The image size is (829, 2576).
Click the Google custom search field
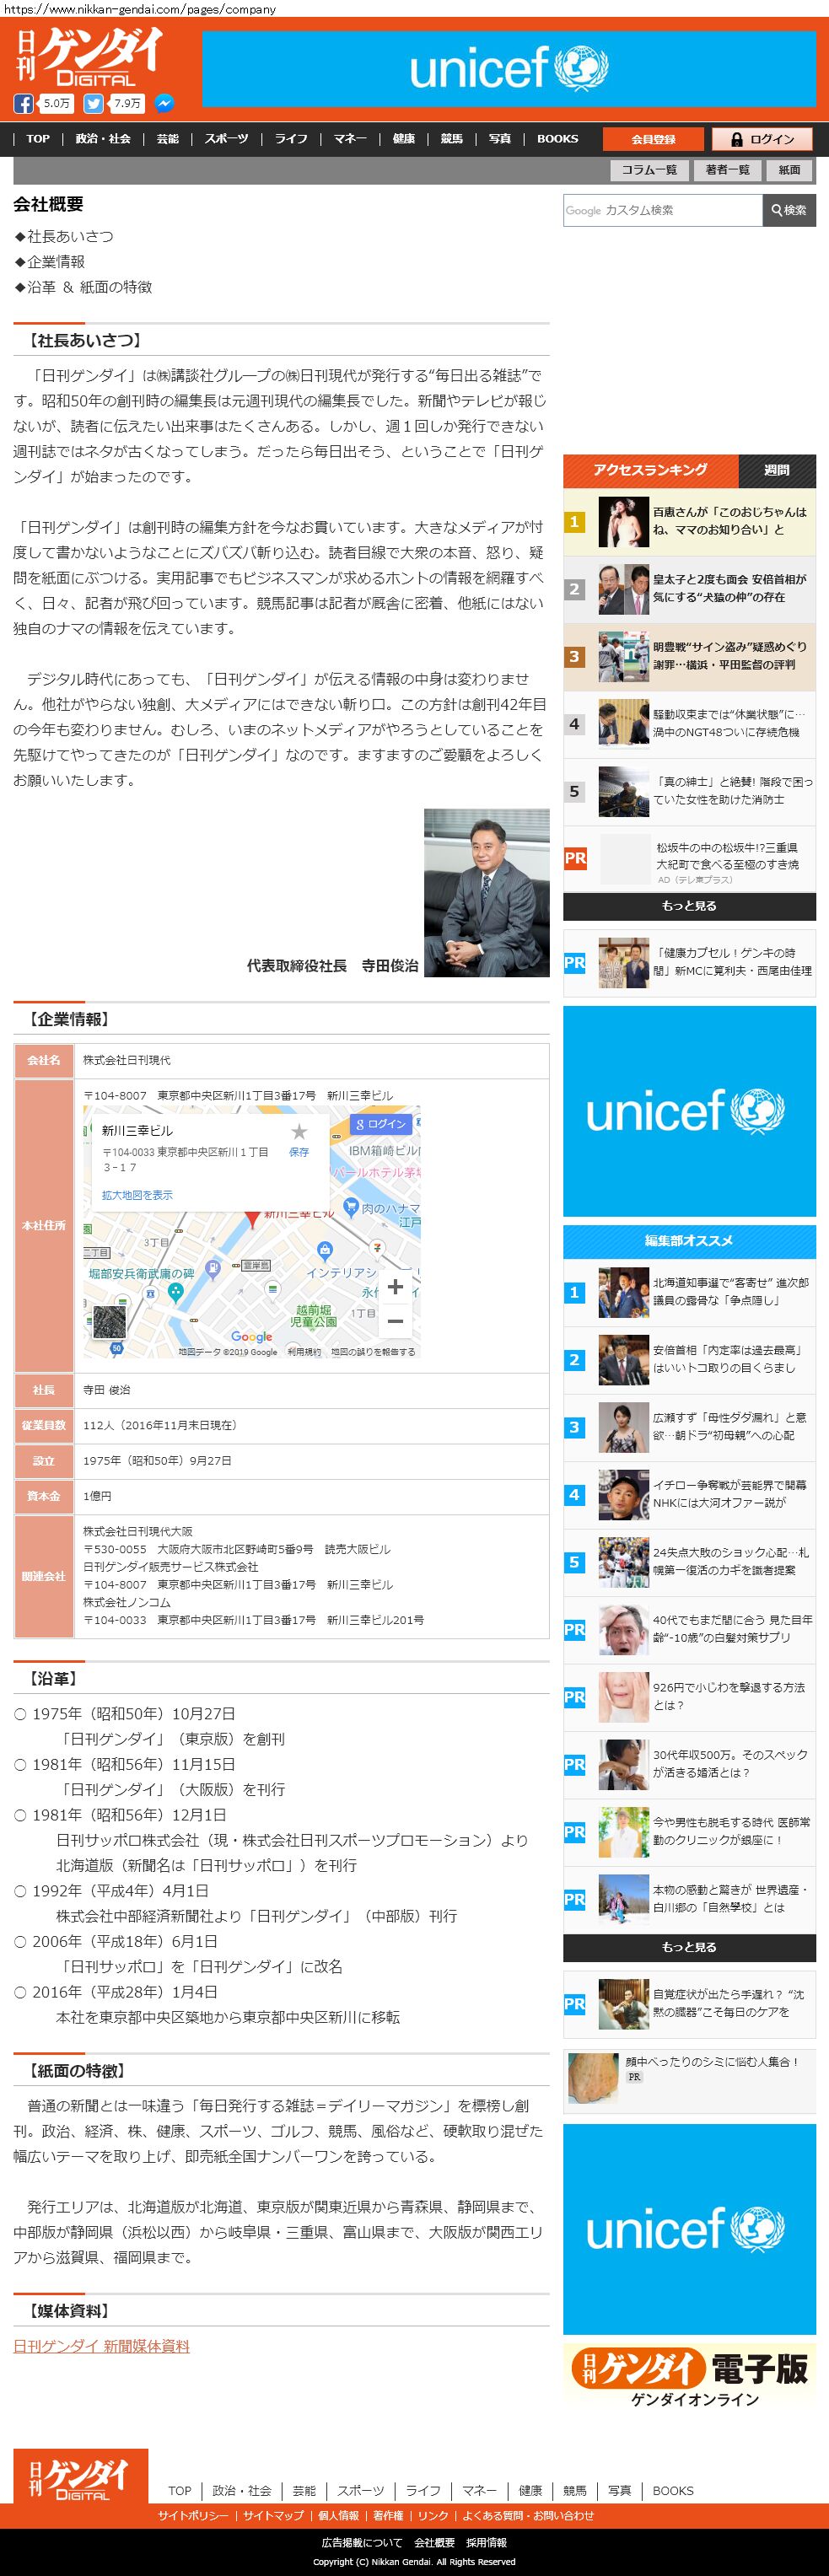click(x=663, y=210)
